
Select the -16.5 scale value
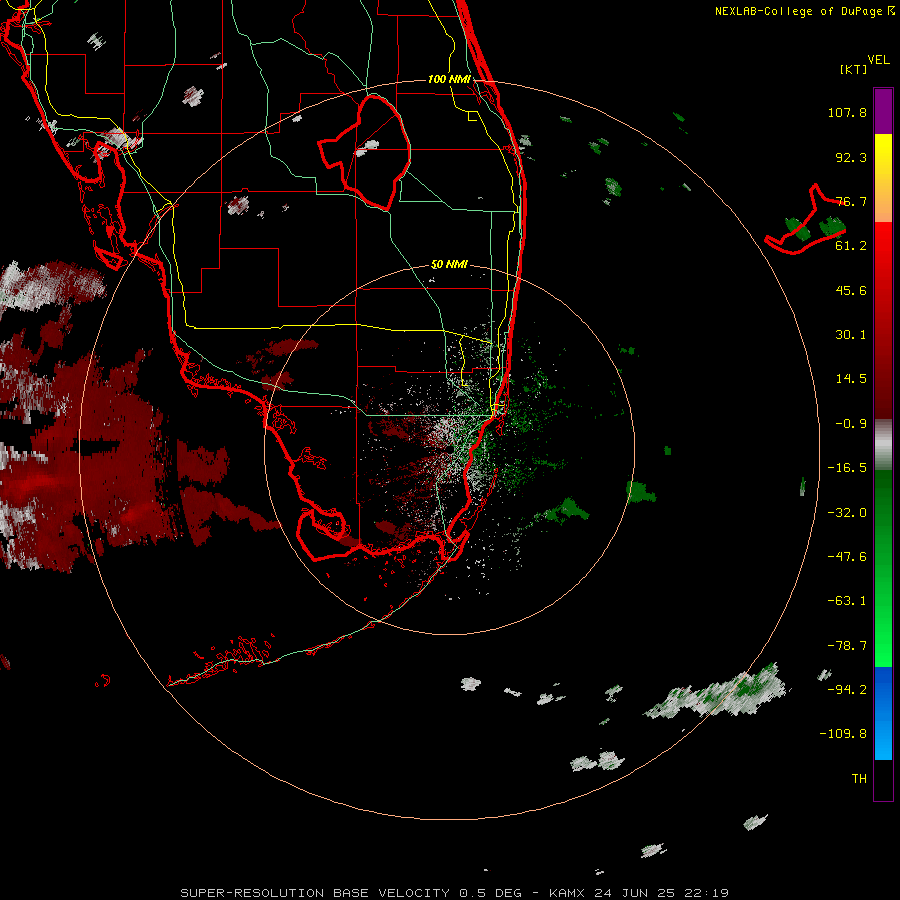847,468
